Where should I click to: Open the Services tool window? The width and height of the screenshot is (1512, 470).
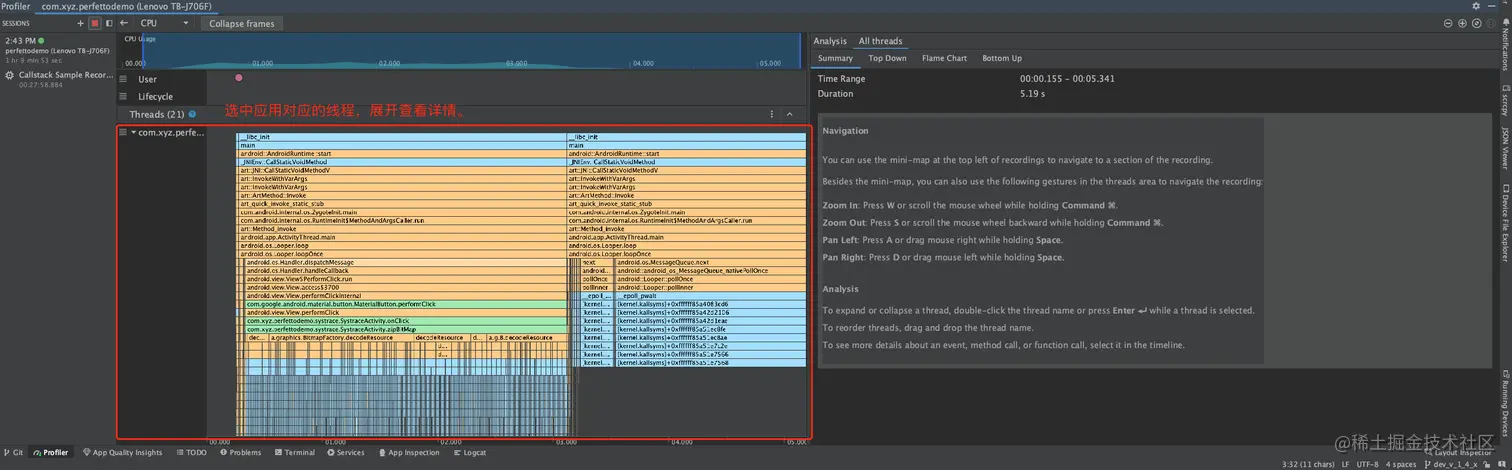345,453
